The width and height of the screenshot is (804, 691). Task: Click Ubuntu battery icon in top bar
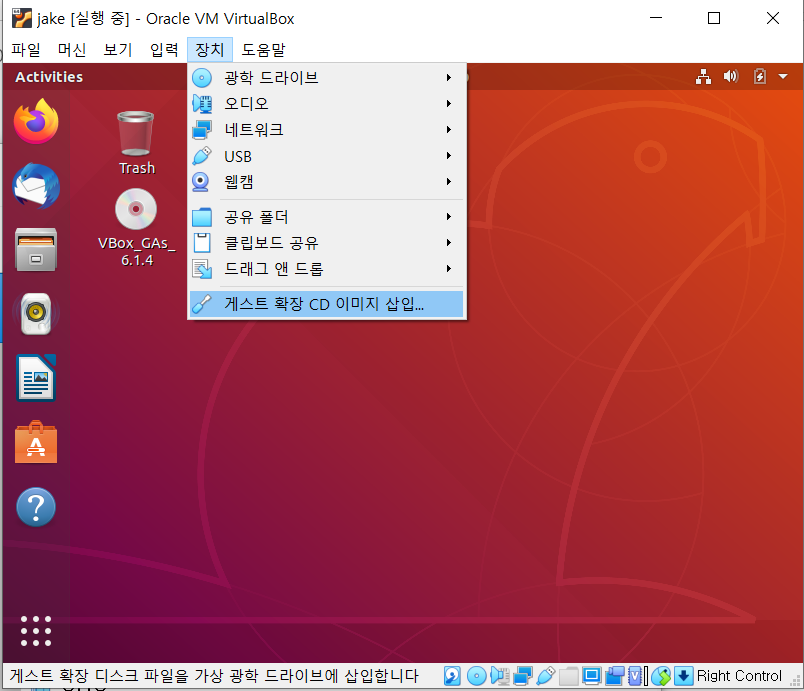[x=759, y=77]
